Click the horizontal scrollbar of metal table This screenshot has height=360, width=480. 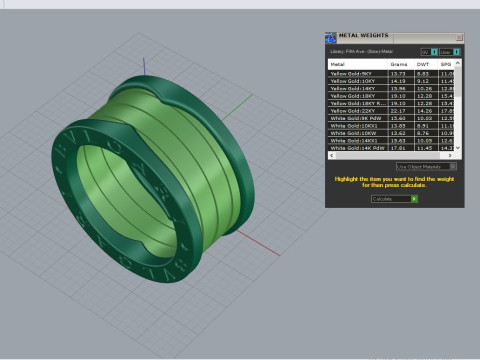[387, 155]
